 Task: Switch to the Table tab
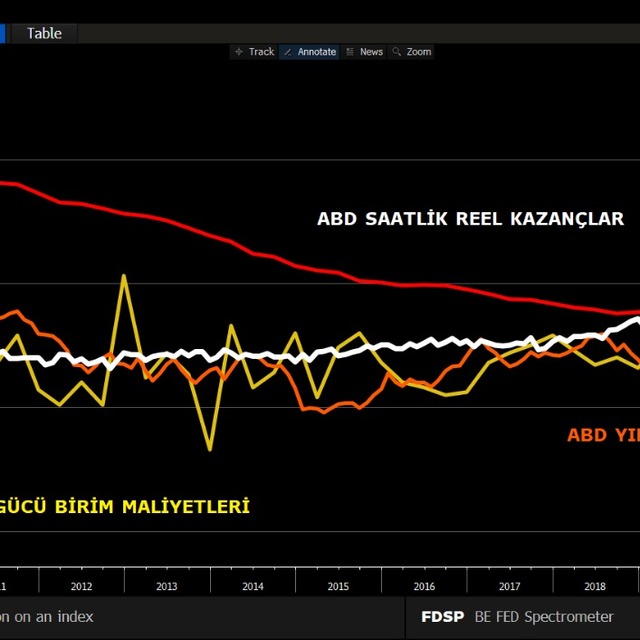pos(44,33)
